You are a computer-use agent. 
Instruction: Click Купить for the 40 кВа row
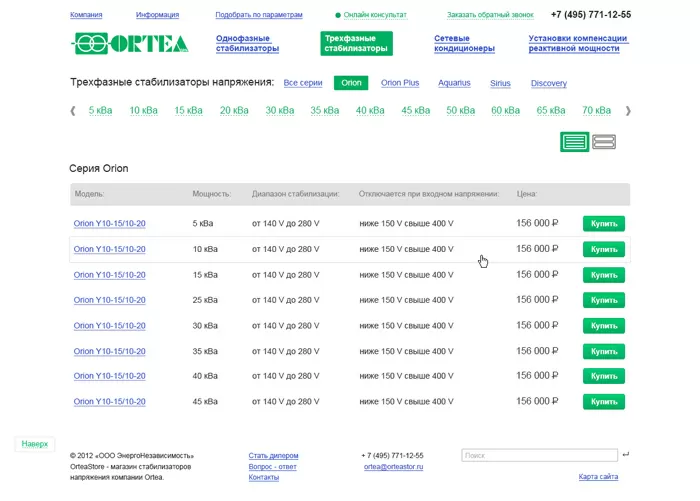(604, 376)
